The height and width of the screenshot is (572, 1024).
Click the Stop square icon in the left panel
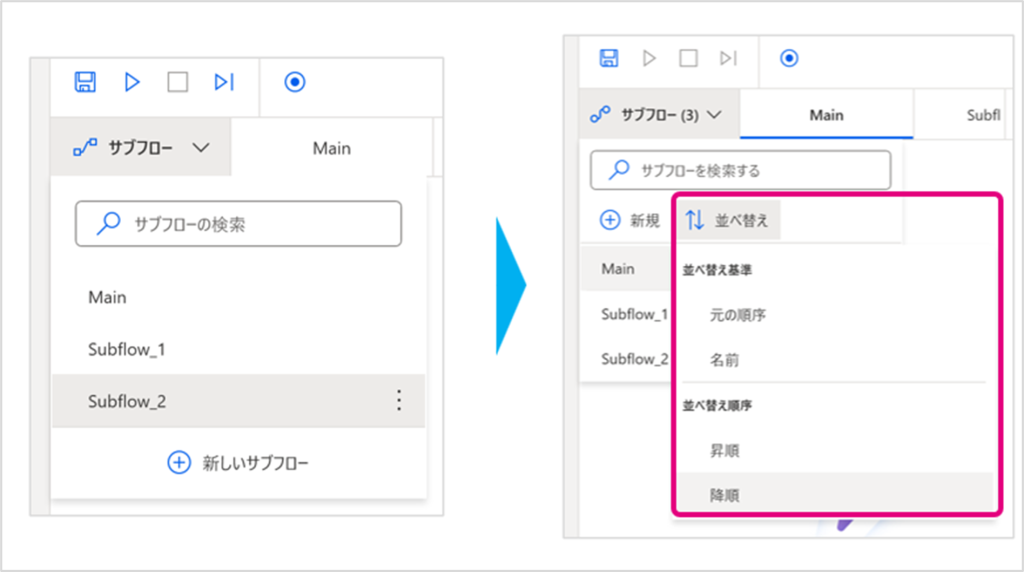click(178, 82)
